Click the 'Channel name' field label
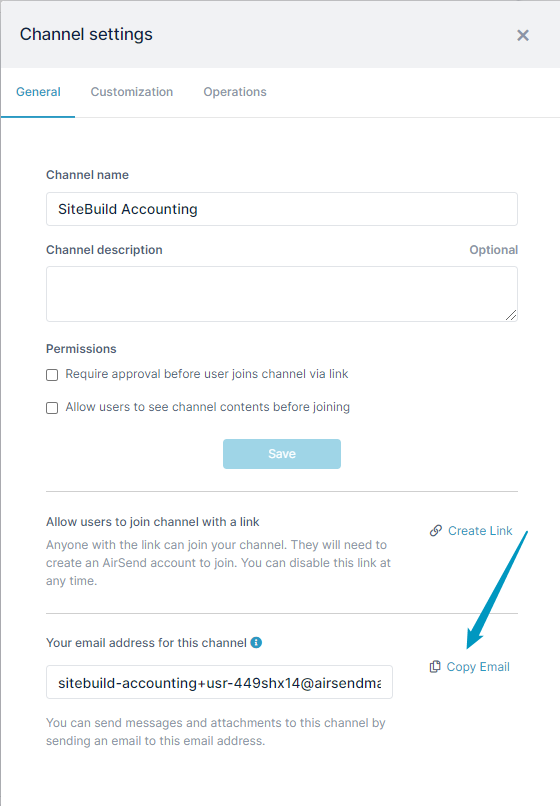 coord(87,175)
